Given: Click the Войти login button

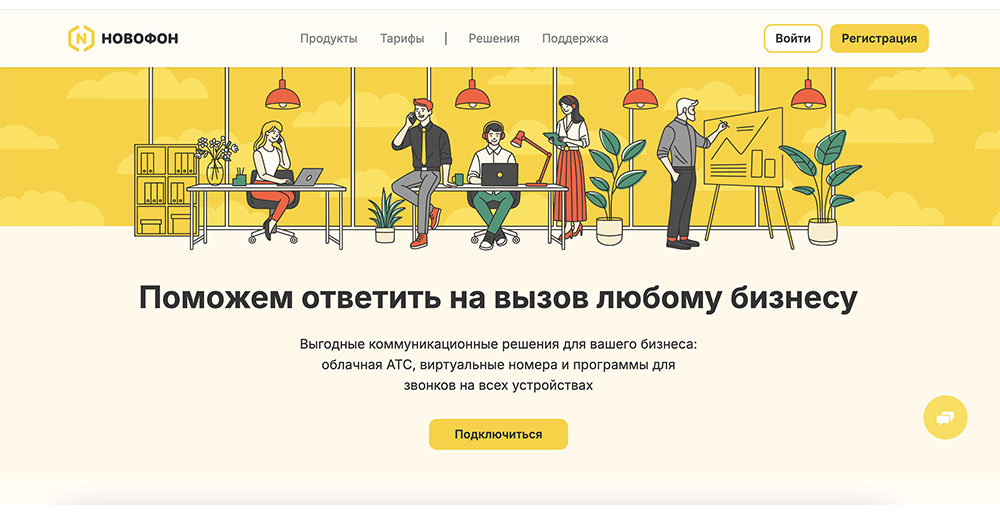Looking at the screenshot, I should tap(793, 38).
